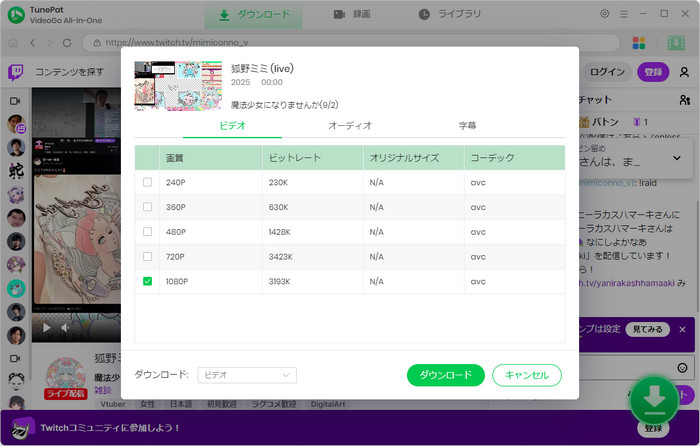
Task: Click the large green floating download button
Action: click(x=654, y=400)
